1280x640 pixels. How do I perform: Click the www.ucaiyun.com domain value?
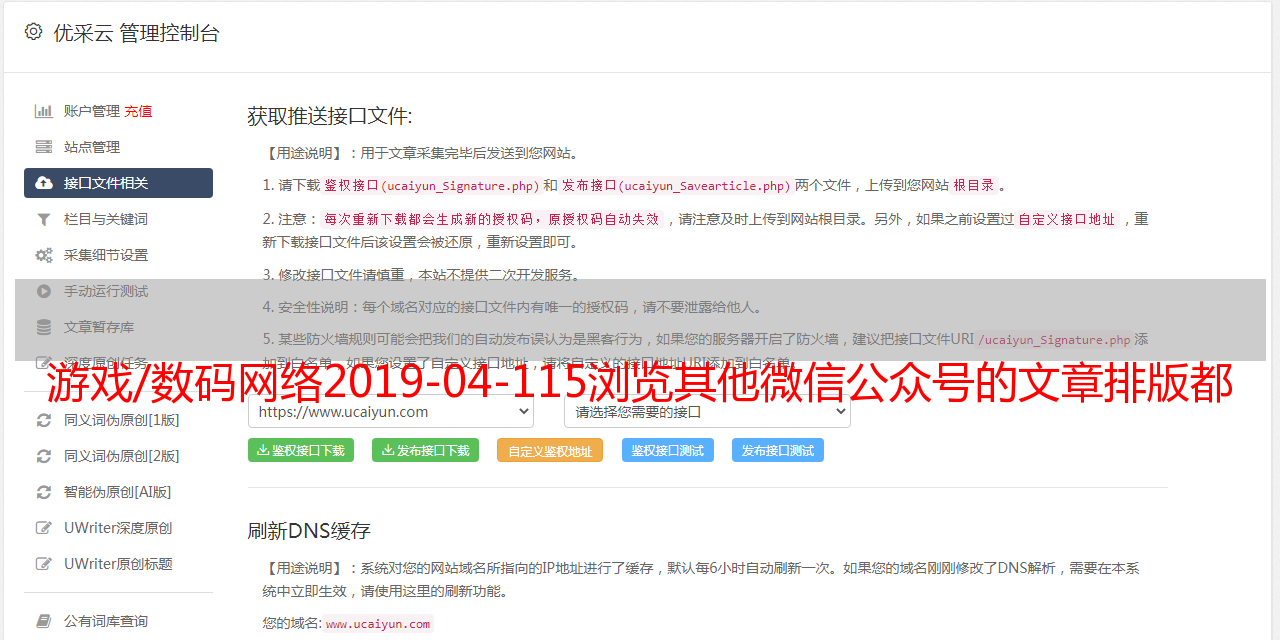(378, 624)
